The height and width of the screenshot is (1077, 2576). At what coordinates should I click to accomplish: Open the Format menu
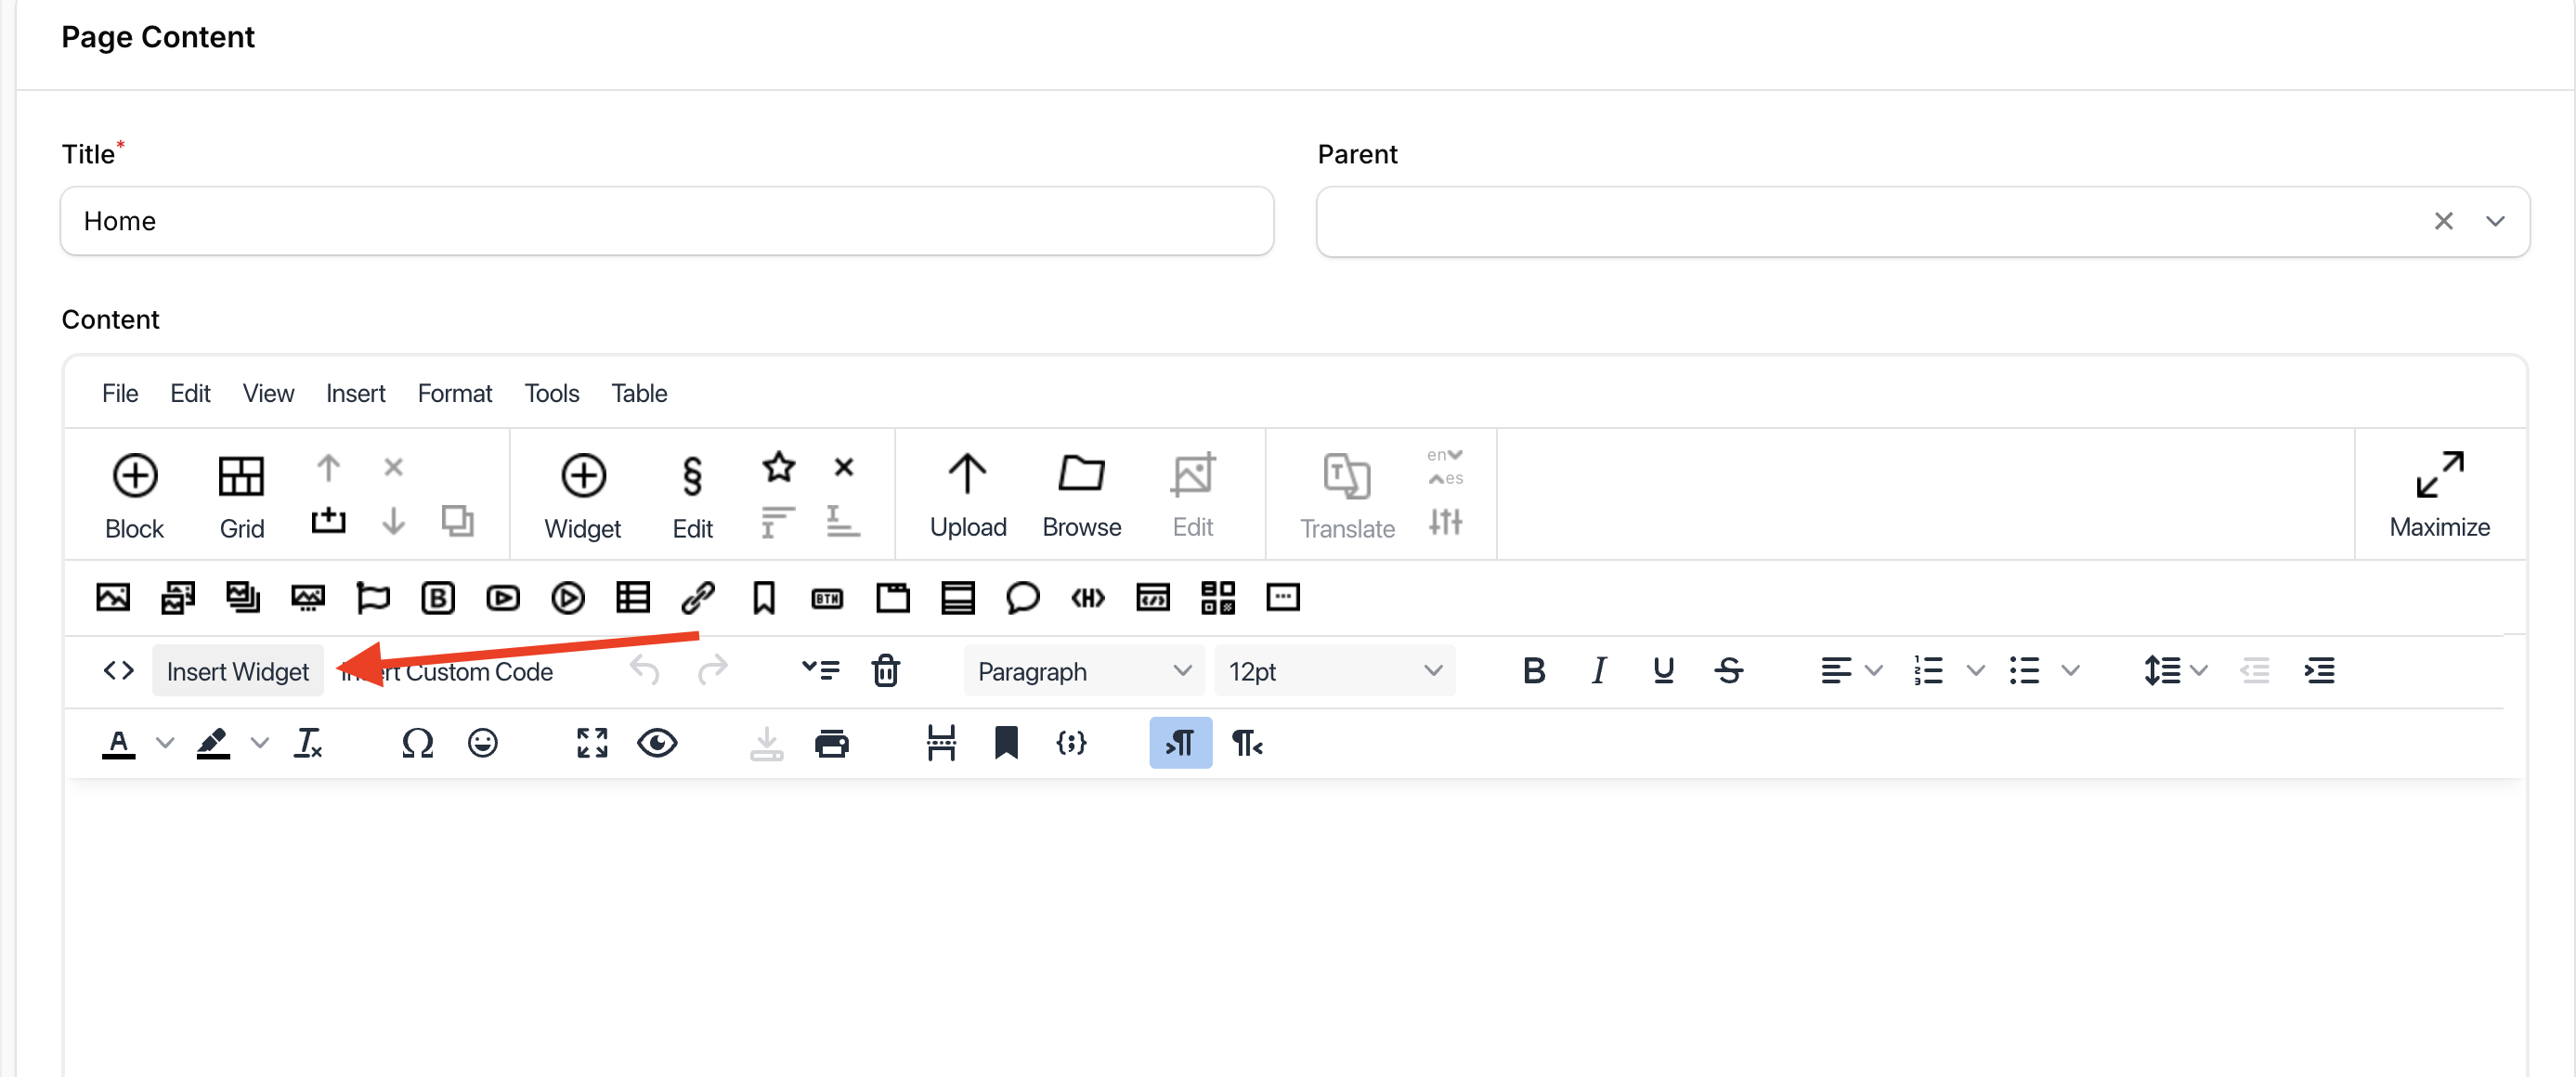[454, 393]
